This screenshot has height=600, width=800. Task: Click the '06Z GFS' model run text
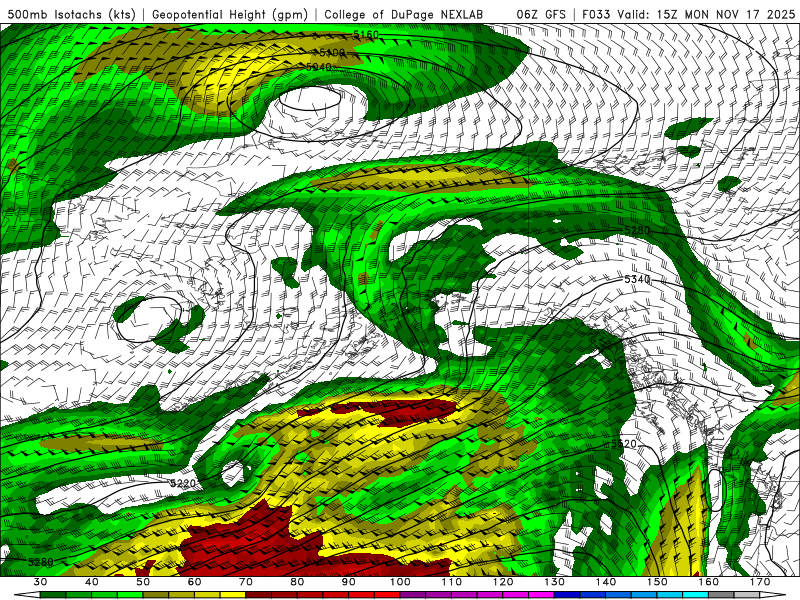tap(541, 14)
